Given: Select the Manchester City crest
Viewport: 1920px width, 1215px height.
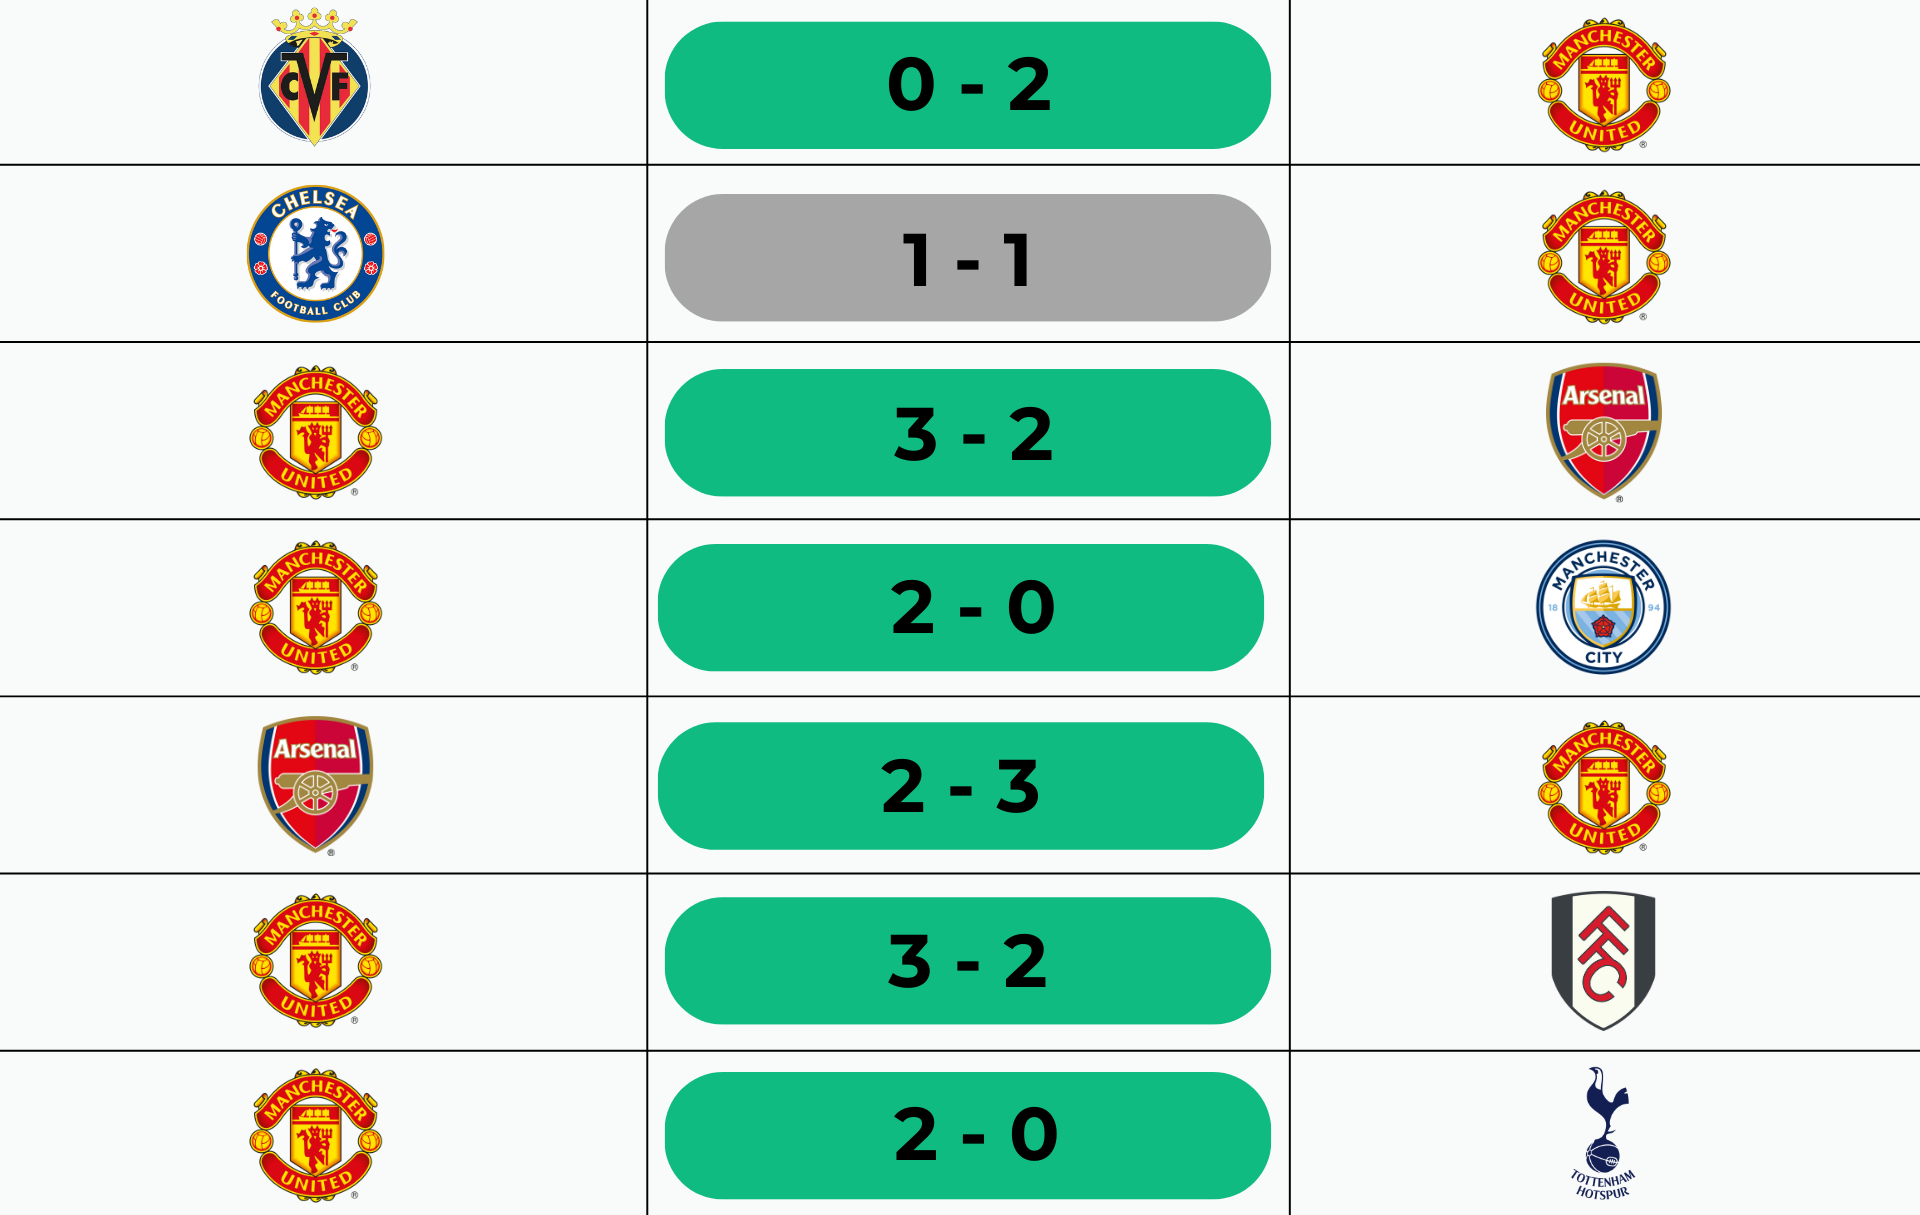Looking at the screenshot, I should pyautogui.click(x=1603, y=607).
